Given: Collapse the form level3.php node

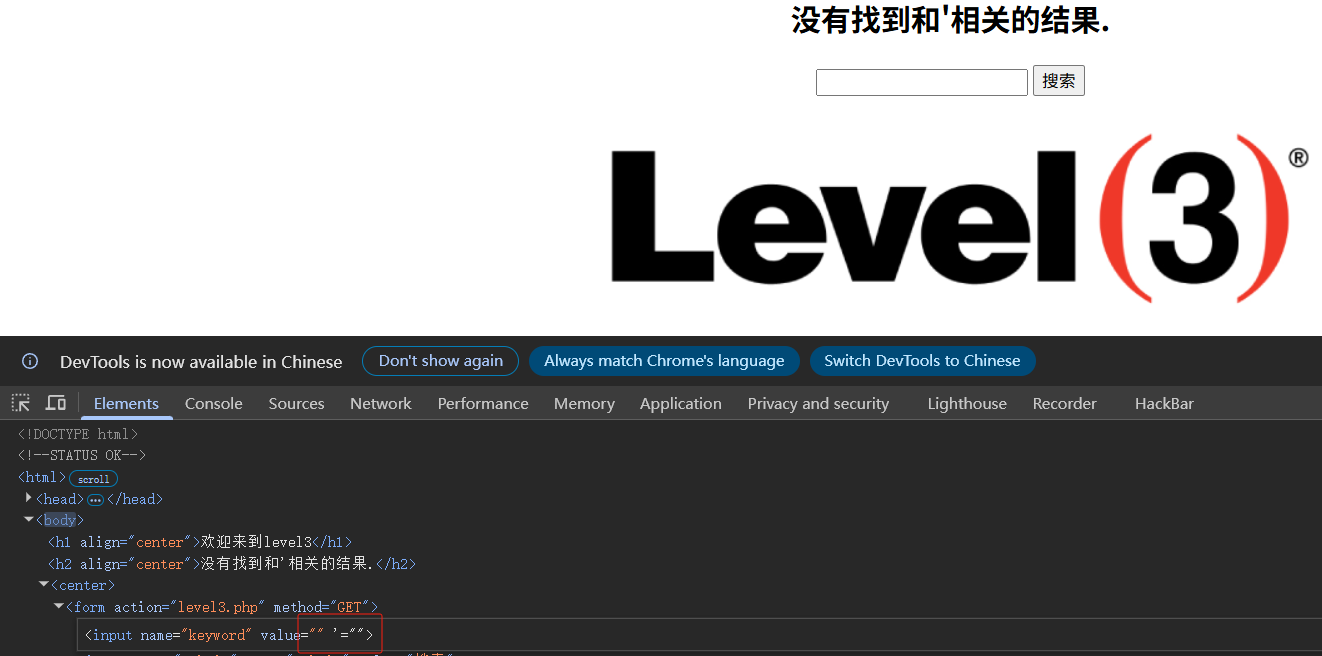Looking at the screenshot, I should pyautogui.click(x=59, y=607).
